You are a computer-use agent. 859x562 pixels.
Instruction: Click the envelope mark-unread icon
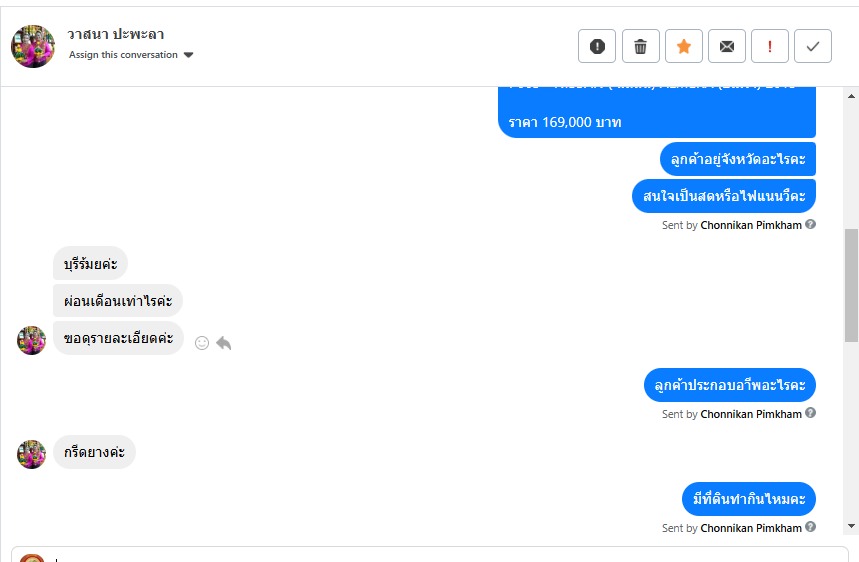coord(727,46)
